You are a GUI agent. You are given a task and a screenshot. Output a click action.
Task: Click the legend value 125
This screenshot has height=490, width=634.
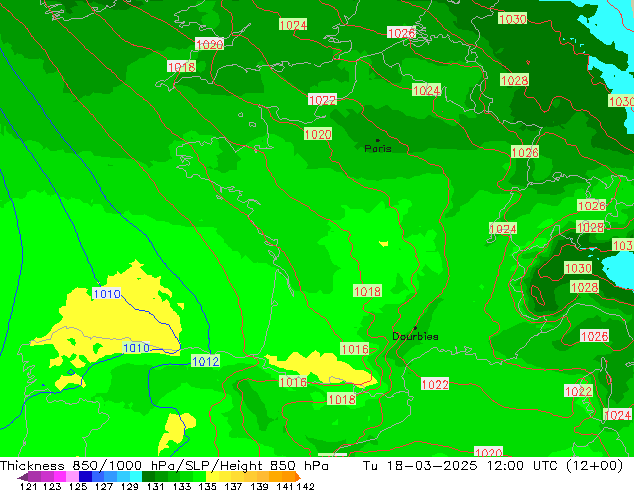(x=78, y=486)
